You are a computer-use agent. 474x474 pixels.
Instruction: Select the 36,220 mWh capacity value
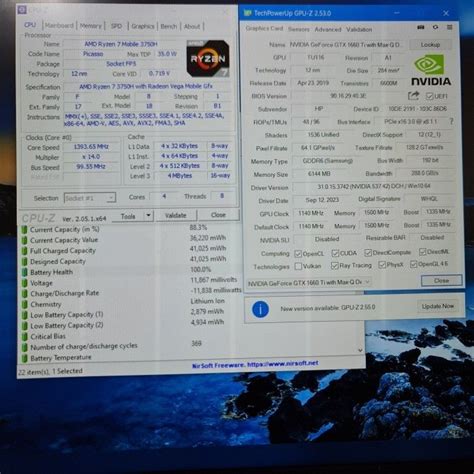click(x=208, y=238)
